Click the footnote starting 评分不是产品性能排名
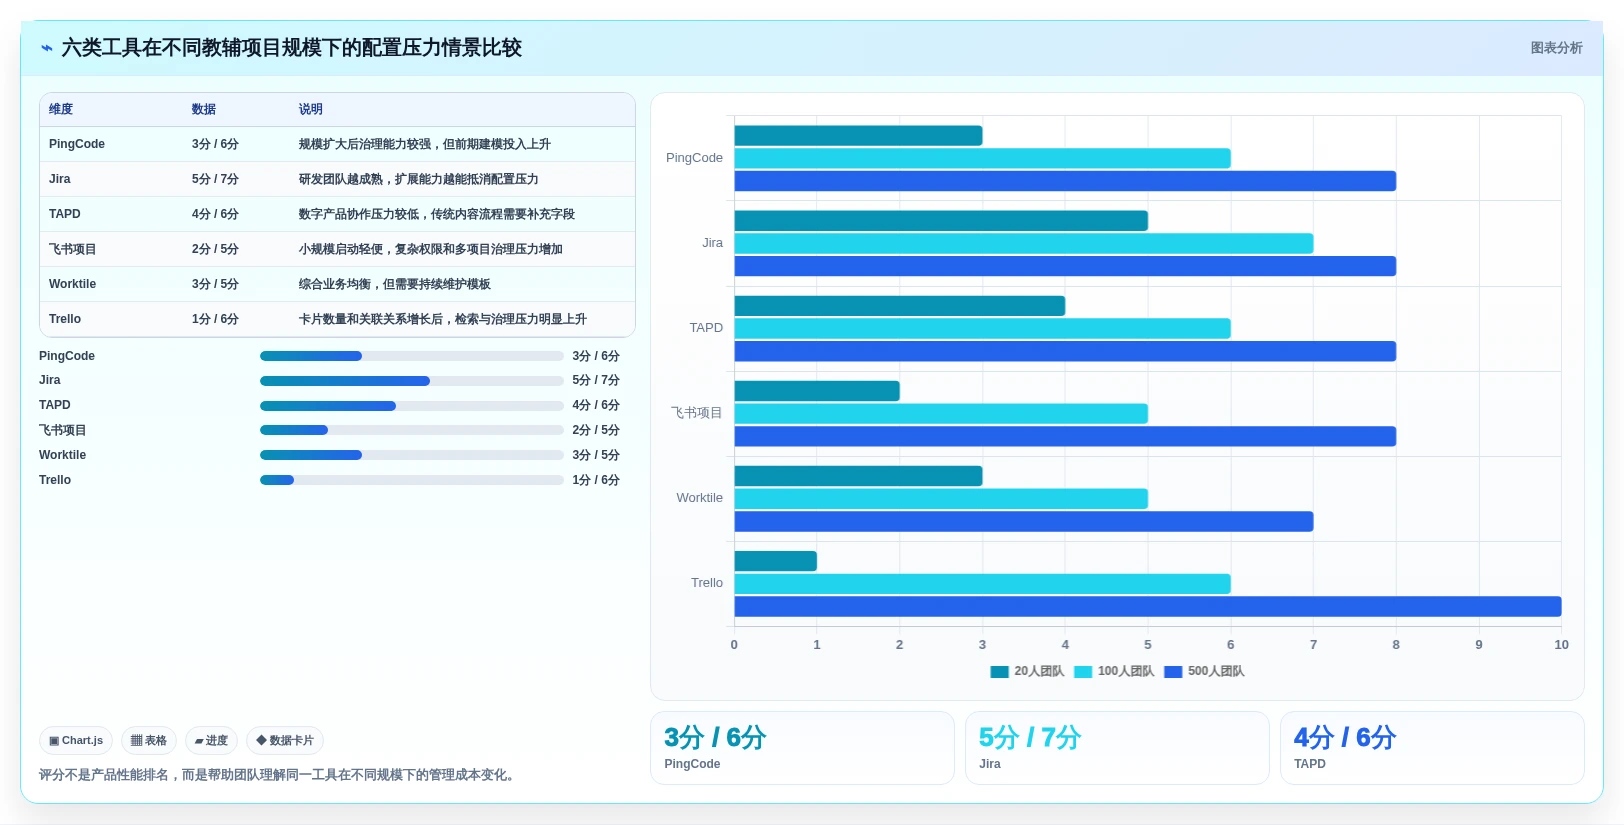 [279, 775]
